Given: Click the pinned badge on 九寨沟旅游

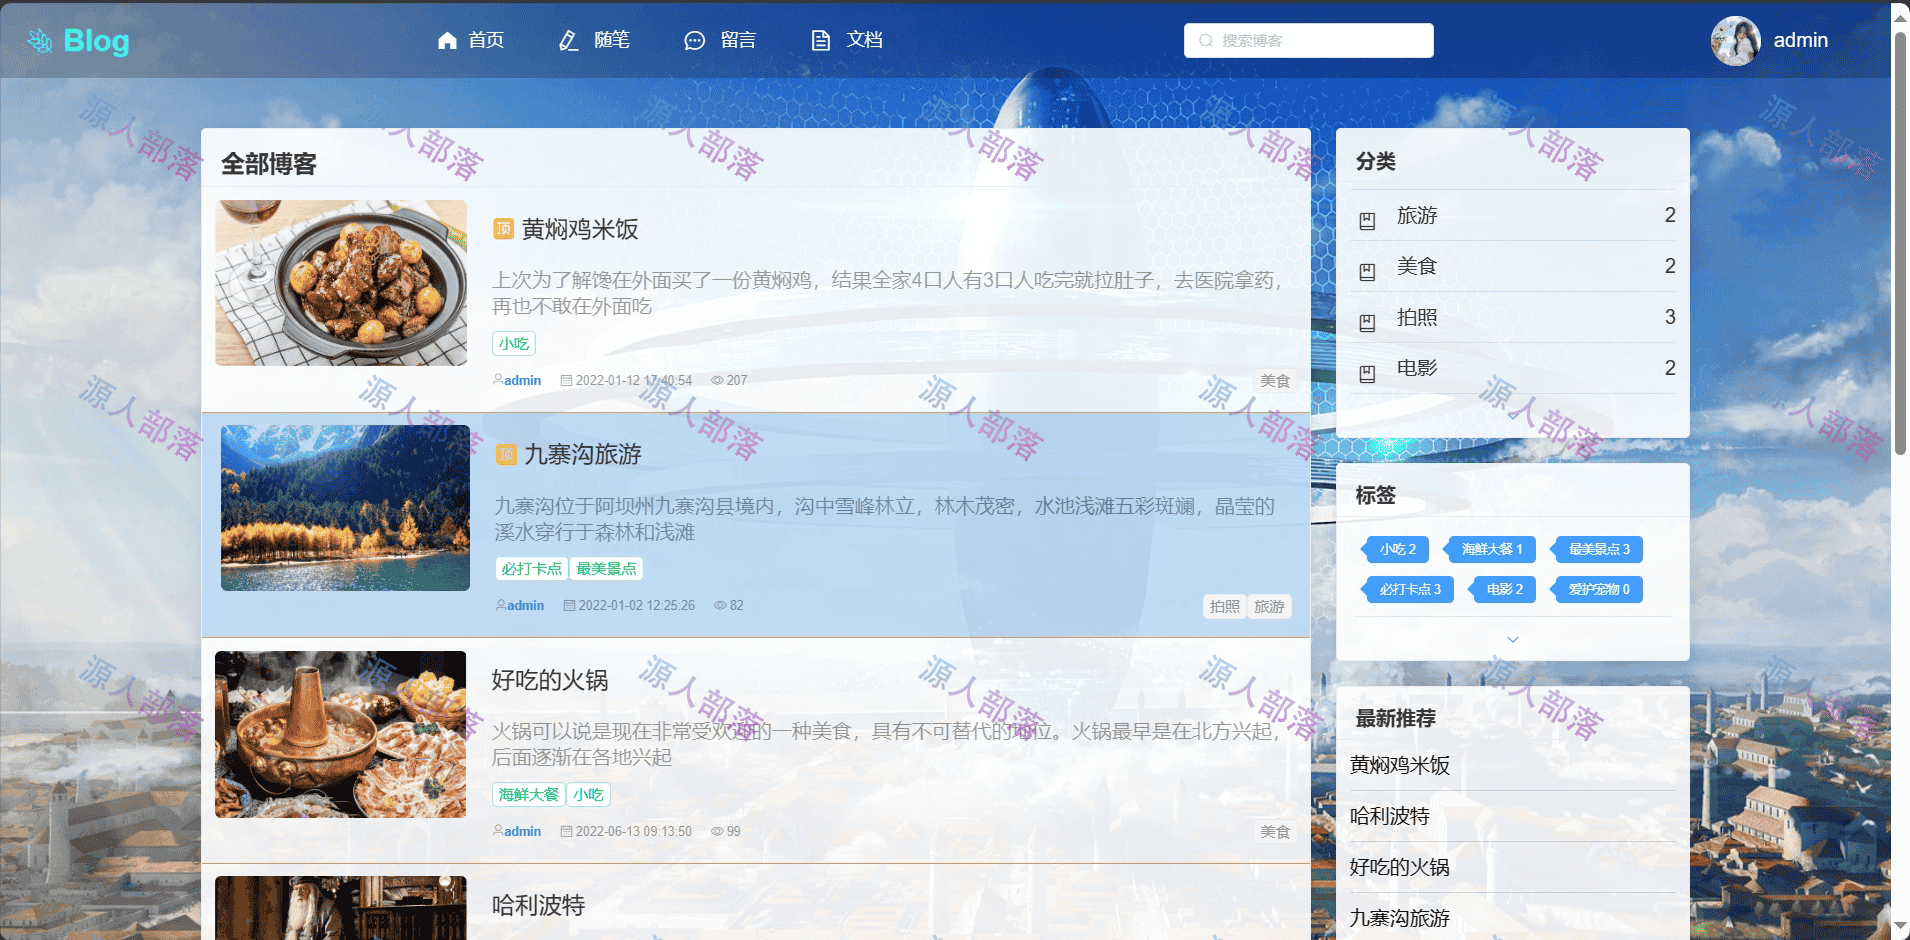Looking at the screenshot, I should (506, 455).
